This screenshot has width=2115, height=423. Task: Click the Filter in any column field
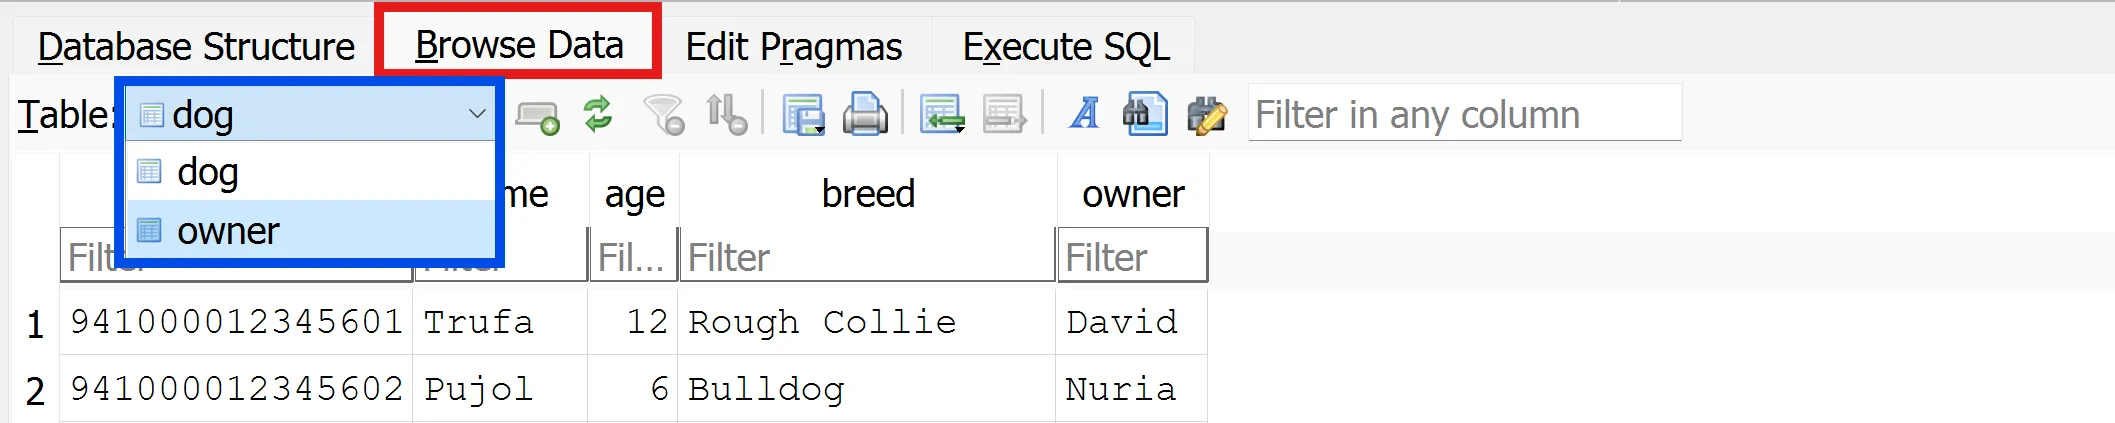1463,114
